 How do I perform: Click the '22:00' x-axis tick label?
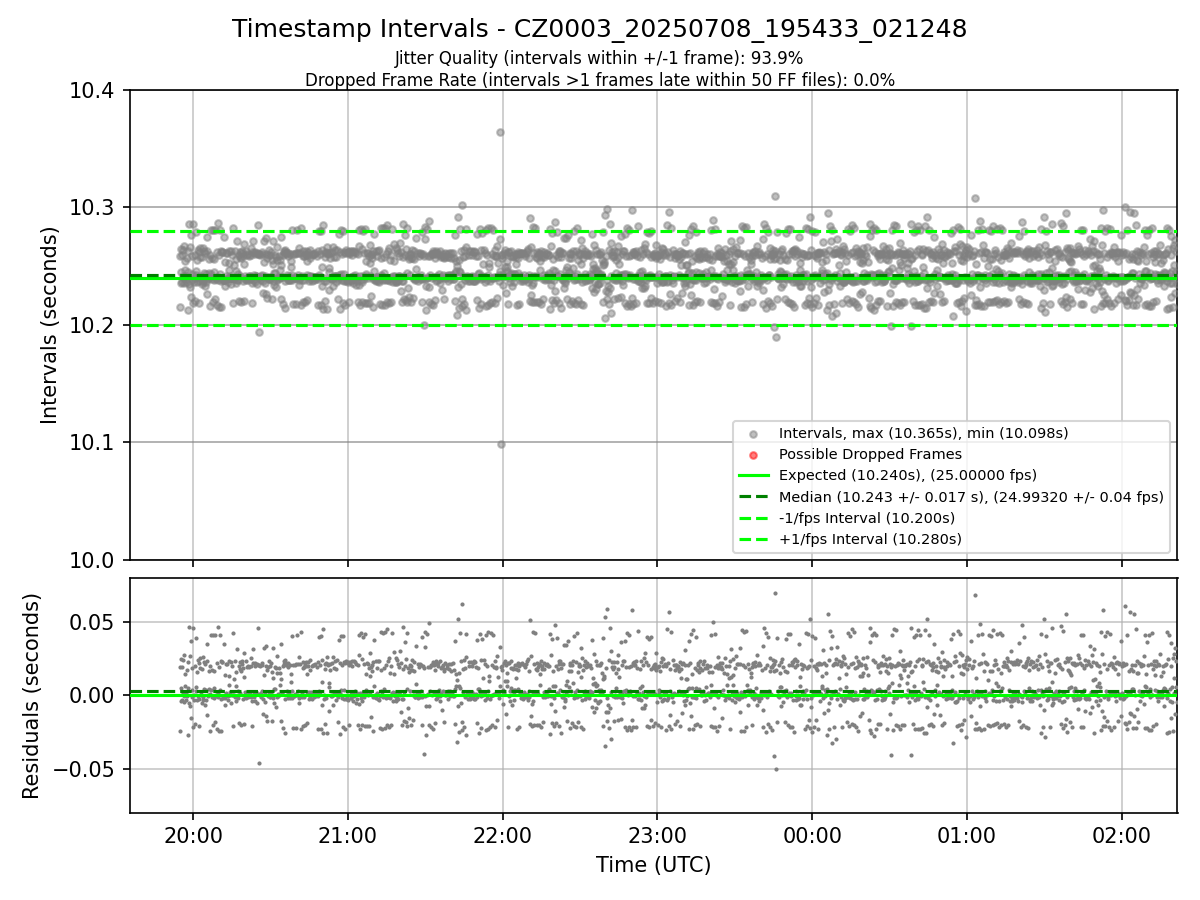point(502,835)
